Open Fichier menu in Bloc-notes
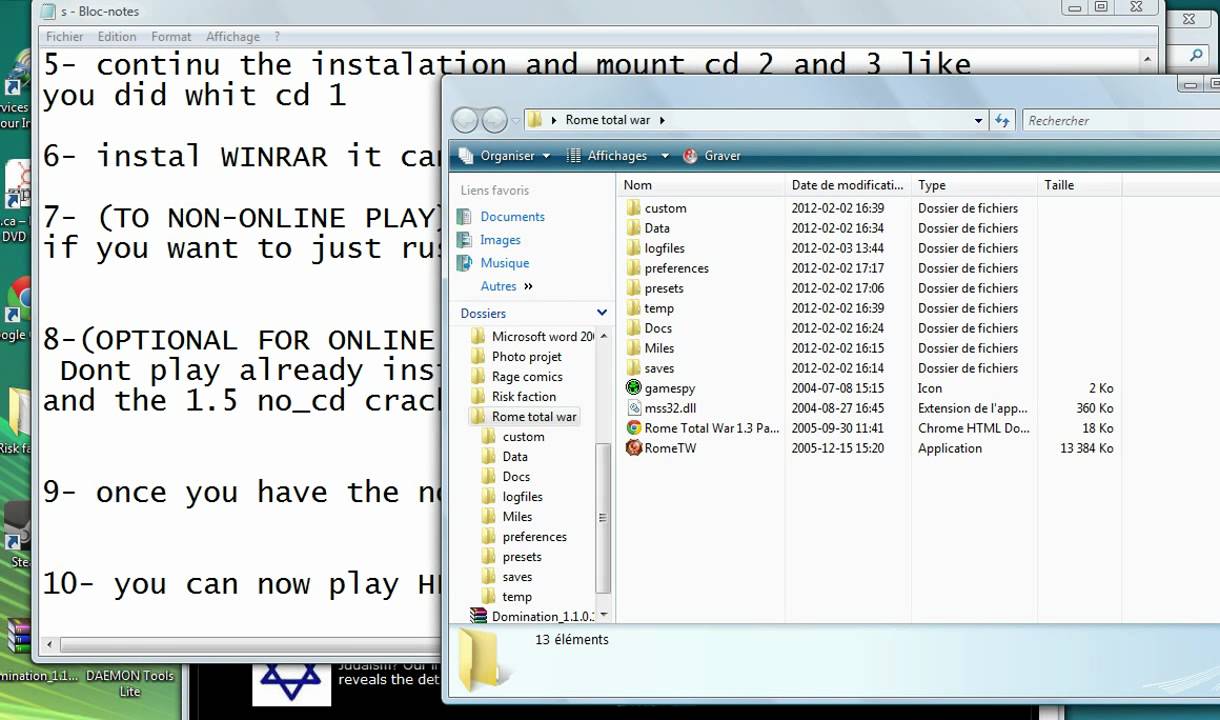 tap(65, 36)
